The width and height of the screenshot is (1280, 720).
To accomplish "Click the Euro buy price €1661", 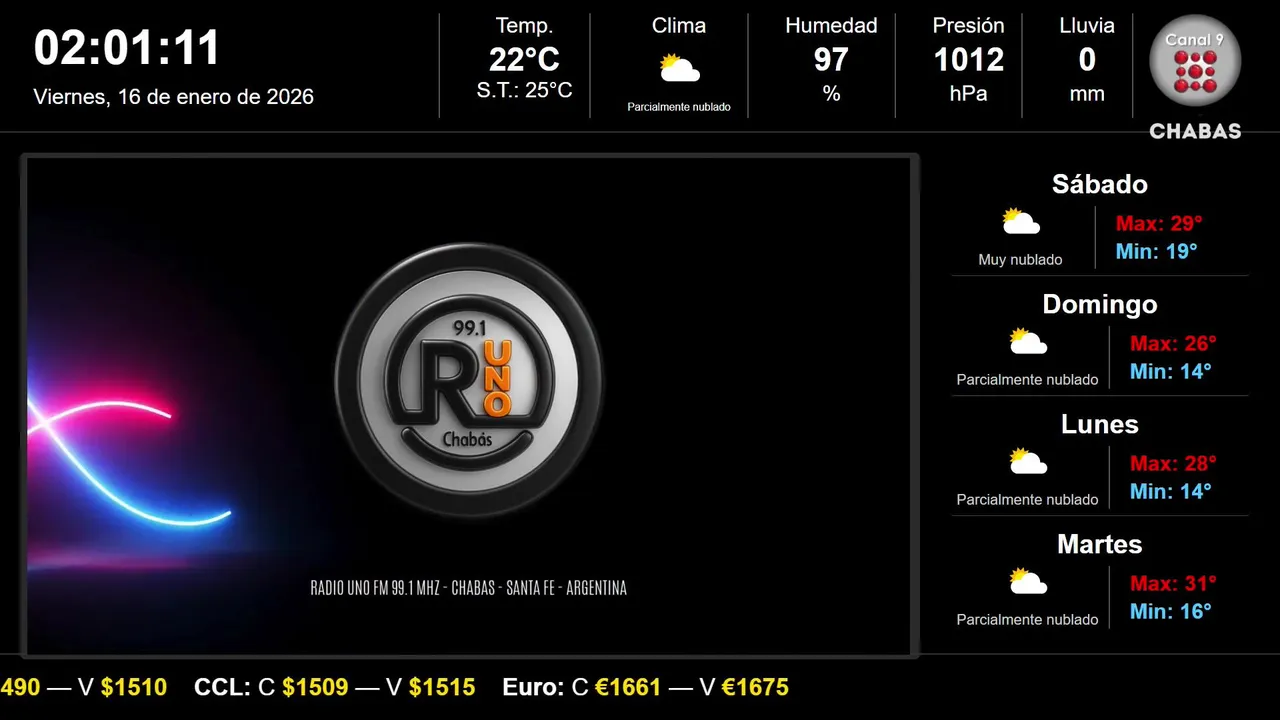I will 628,687.
